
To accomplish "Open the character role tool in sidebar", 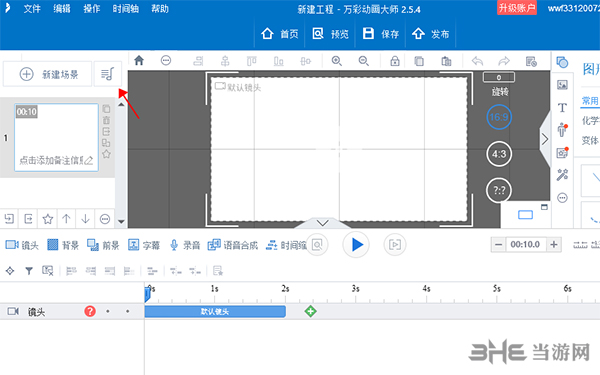I will pyautogui.click(x=562, y=130).
